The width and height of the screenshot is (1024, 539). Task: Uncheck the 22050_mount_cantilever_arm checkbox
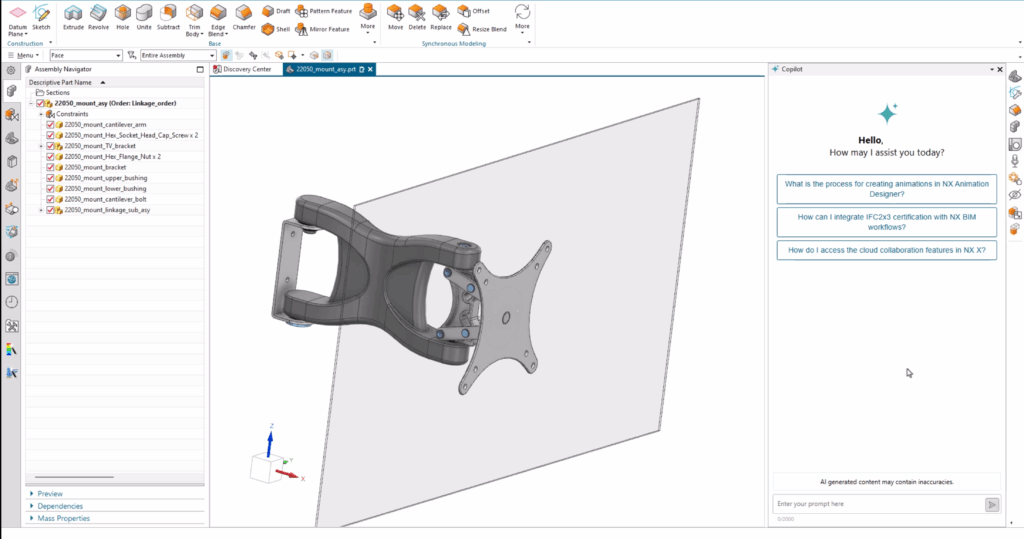(x=50, y=124)
